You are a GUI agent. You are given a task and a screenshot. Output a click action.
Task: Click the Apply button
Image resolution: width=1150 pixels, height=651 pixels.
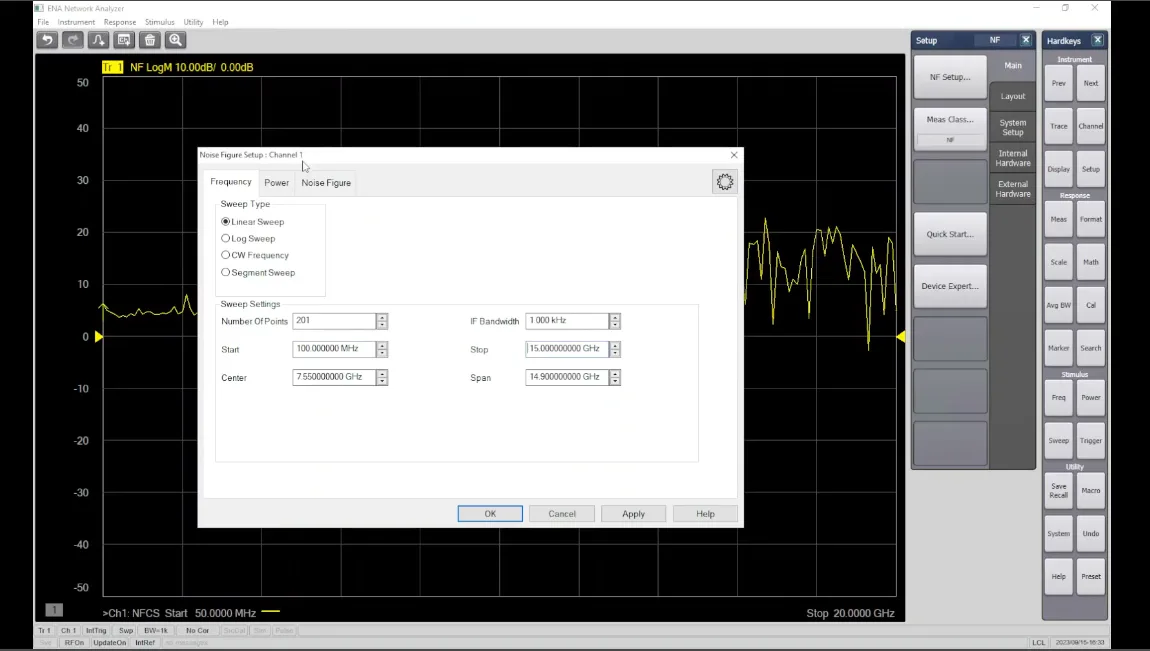tap(634, 514)
